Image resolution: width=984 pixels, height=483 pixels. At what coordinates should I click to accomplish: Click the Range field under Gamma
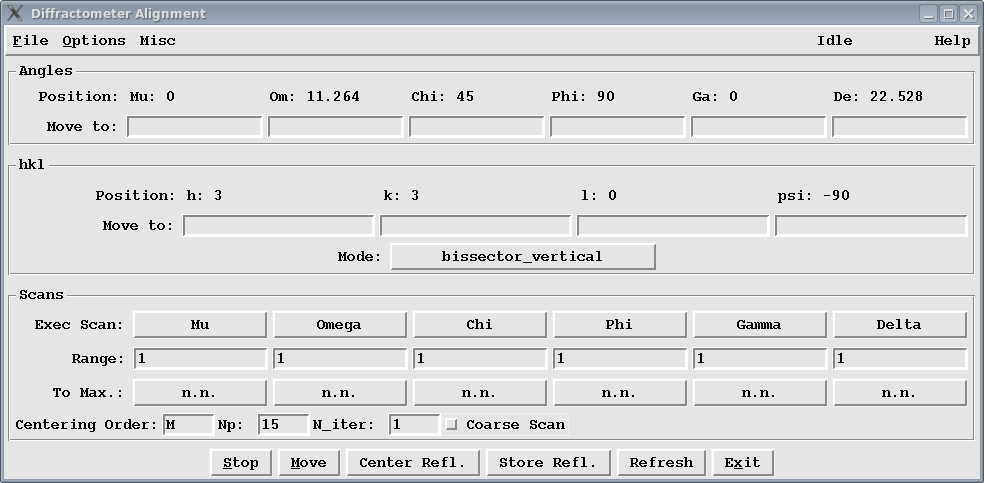click(760, 359)
